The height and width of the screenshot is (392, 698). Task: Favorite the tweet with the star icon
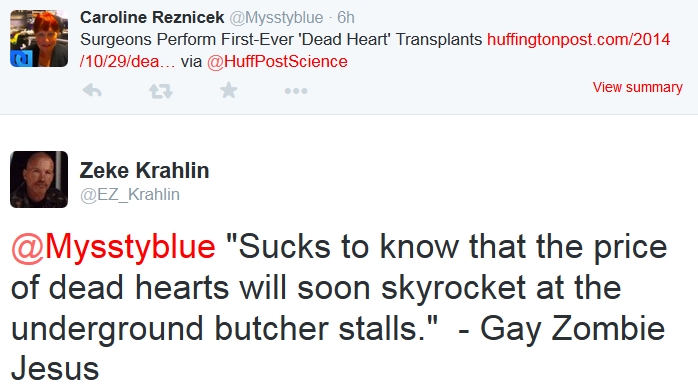point(229,90)
